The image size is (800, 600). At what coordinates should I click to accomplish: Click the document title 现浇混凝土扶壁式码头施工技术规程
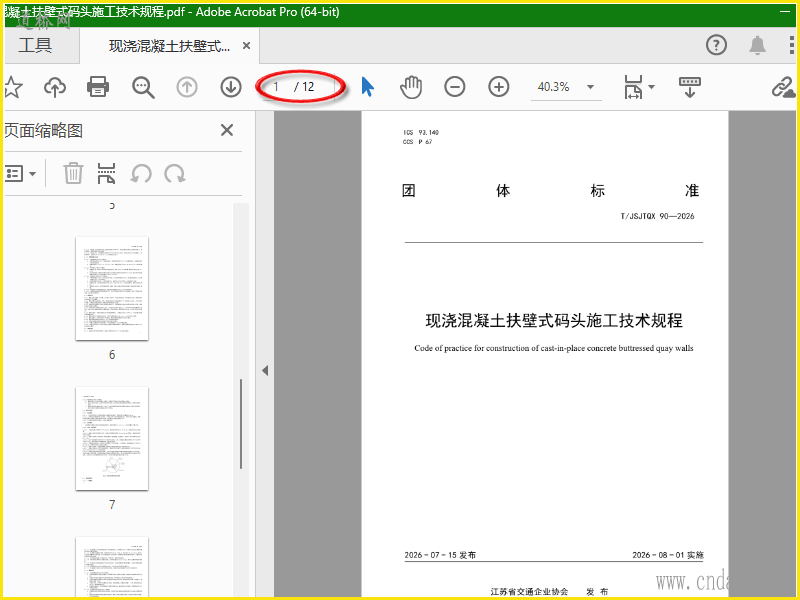click(x=554, y=320)
